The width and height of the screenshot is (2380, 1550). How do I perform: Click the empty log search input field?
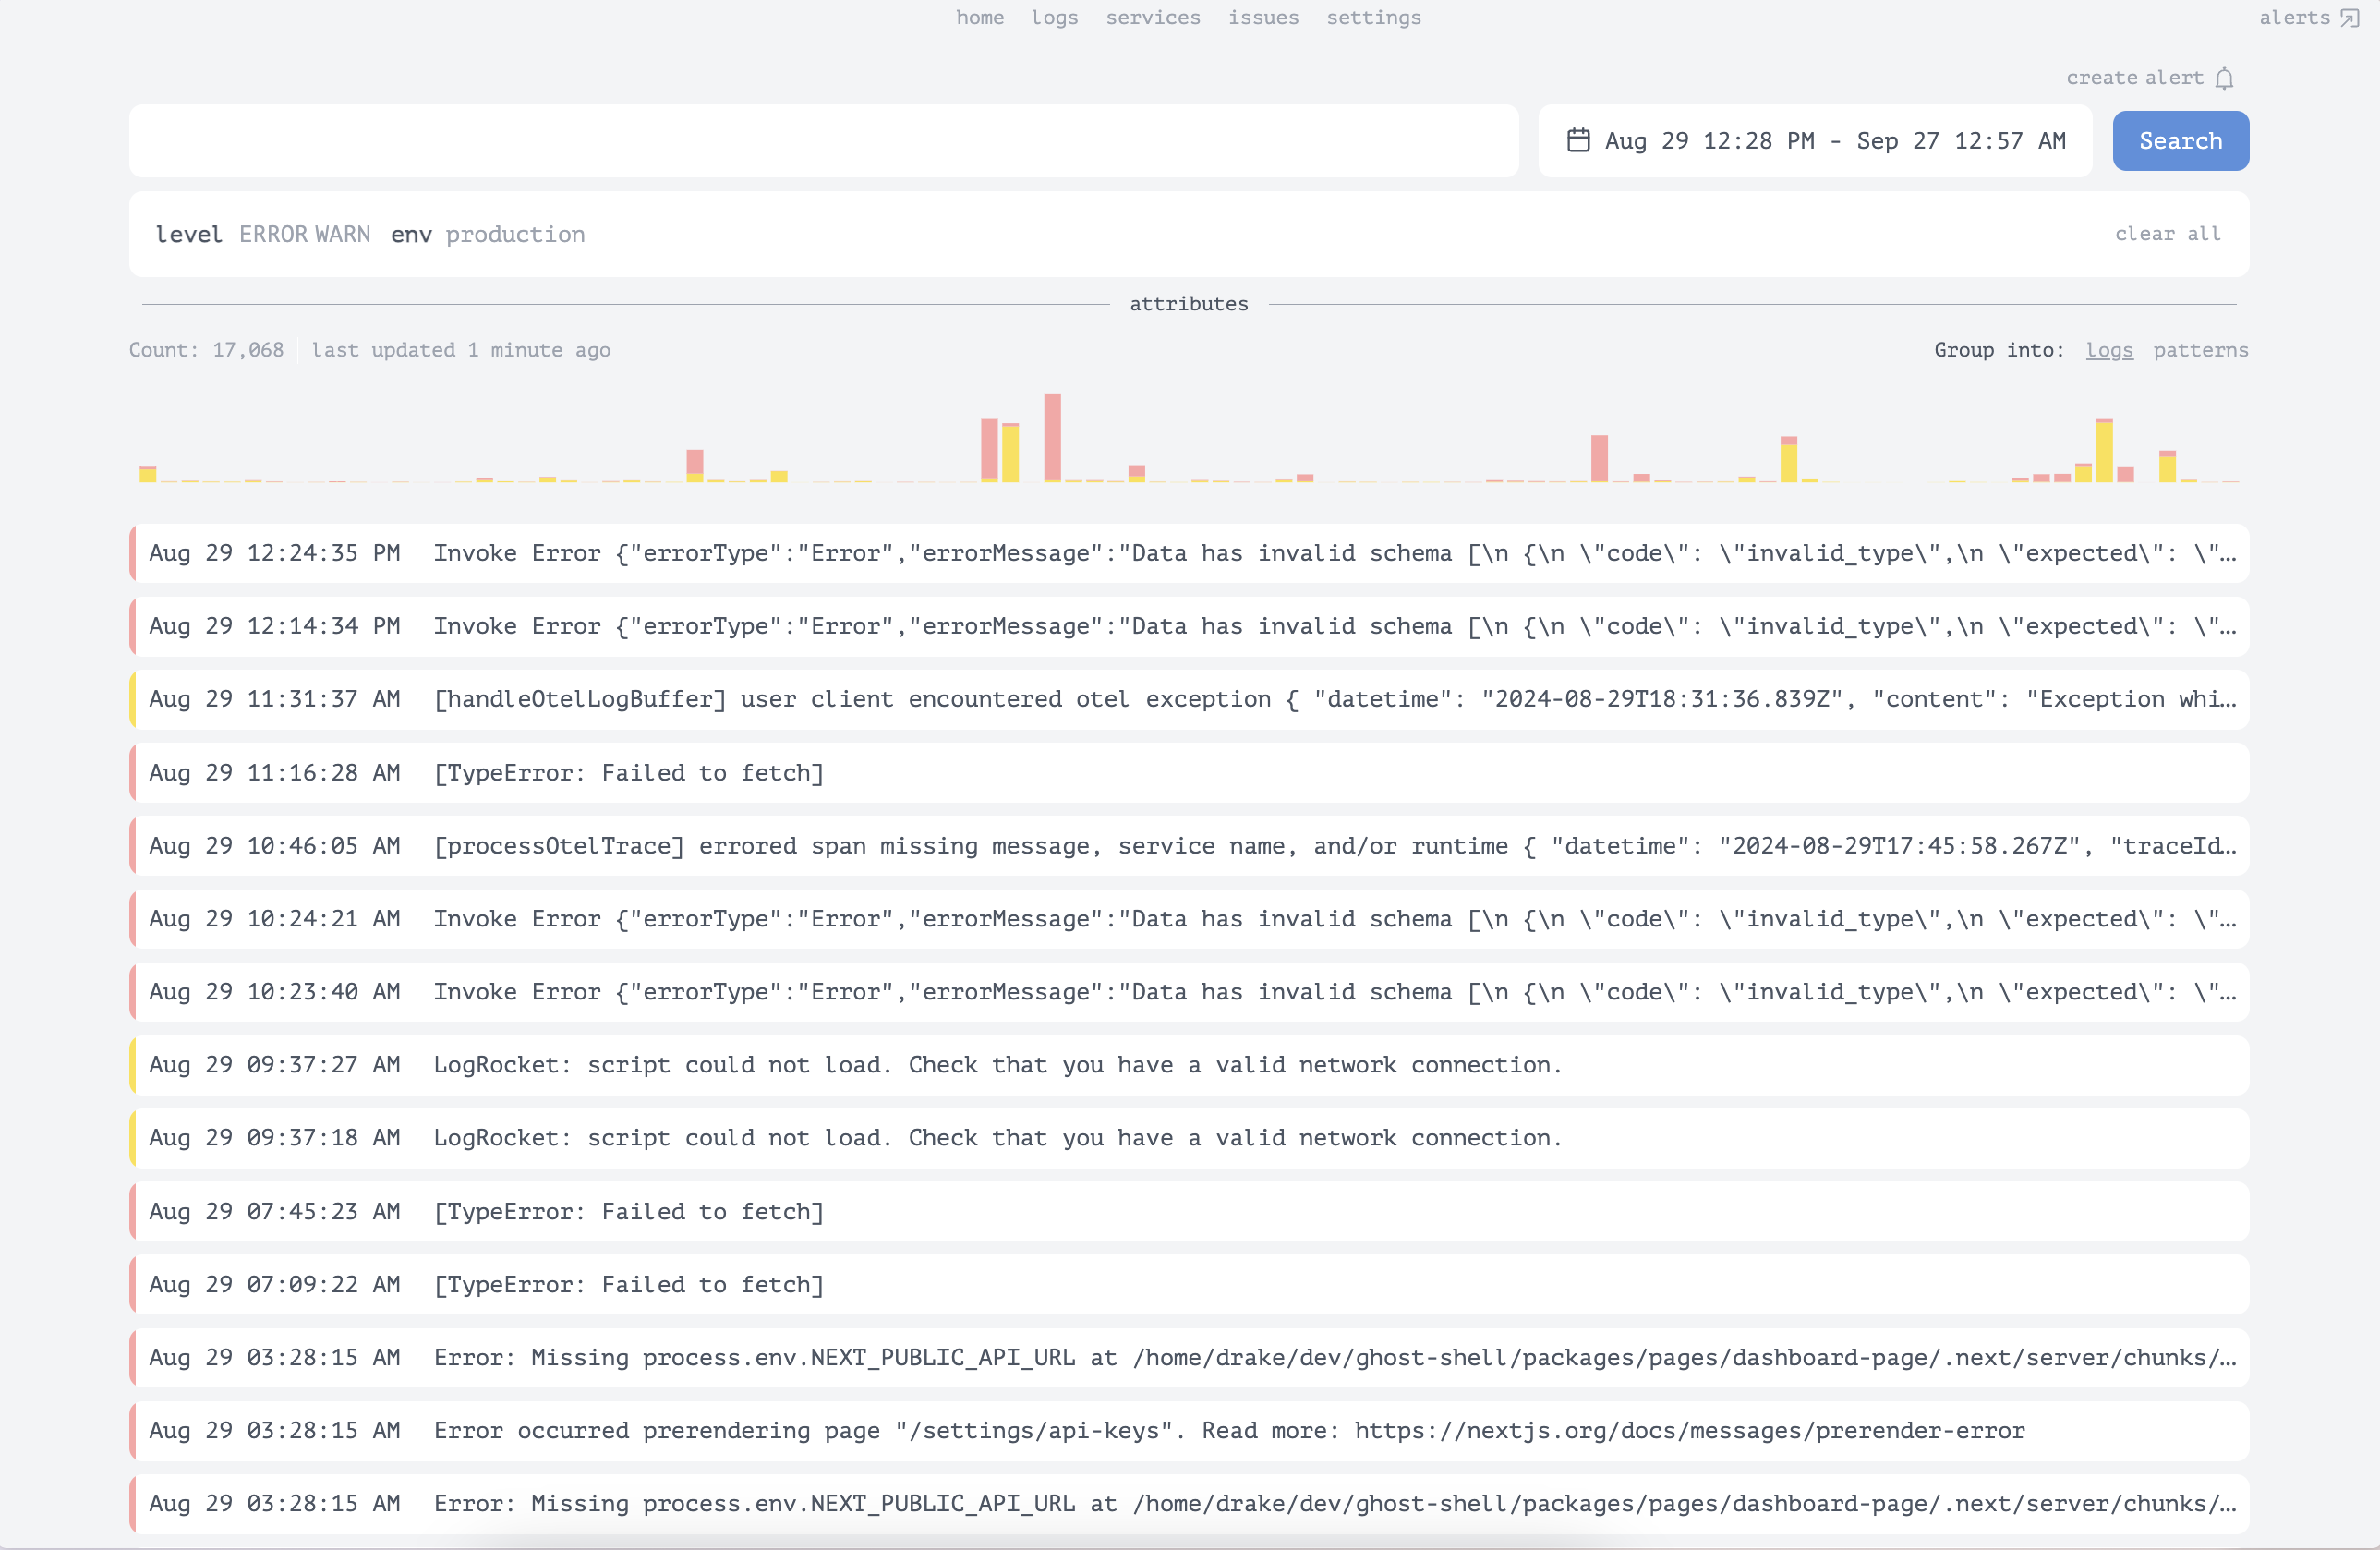coord(823,141)
